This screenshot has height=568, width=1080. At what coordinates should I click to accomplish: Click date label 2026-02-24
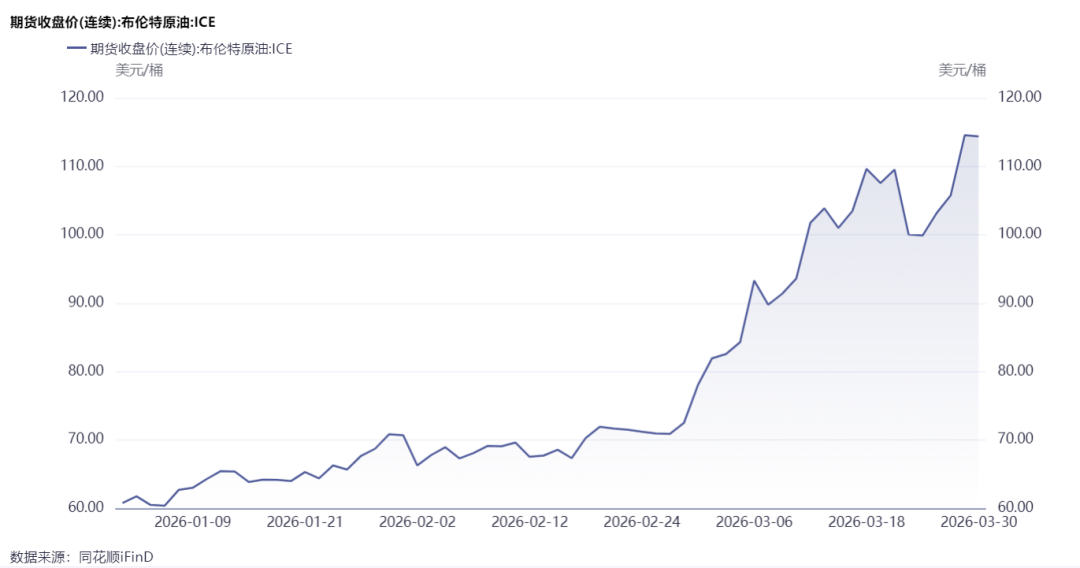point(641,523)
